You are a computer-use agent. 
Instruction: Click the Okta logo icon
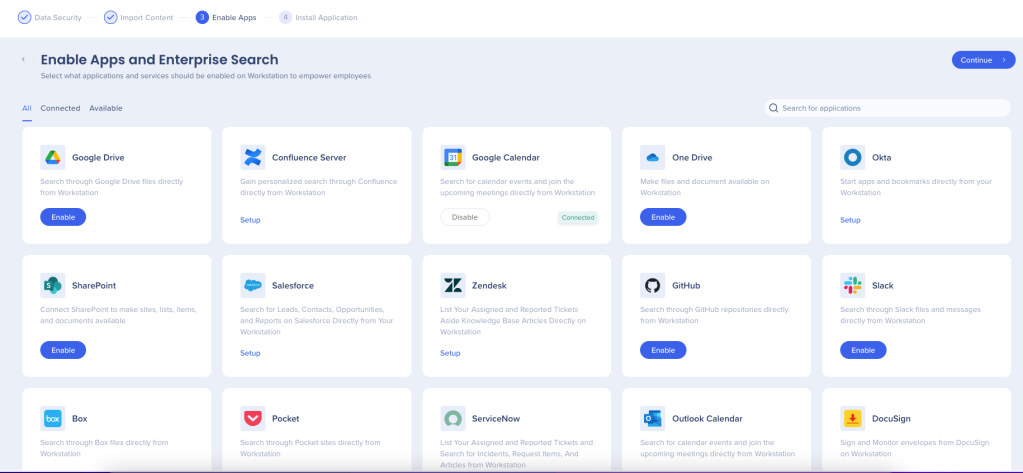(852, 157)
